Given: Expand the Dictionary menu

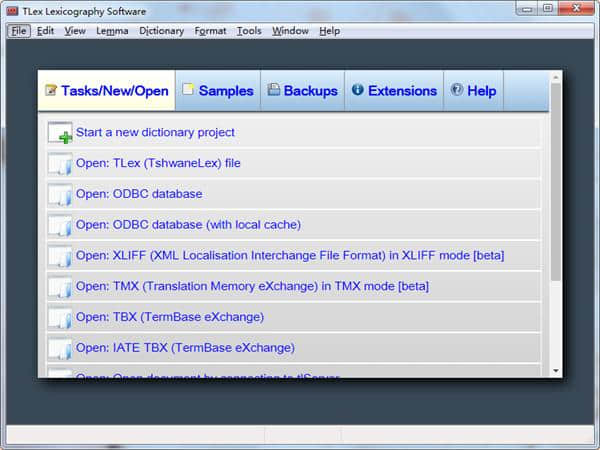Looking at the screenshot, I should (161, 31).
